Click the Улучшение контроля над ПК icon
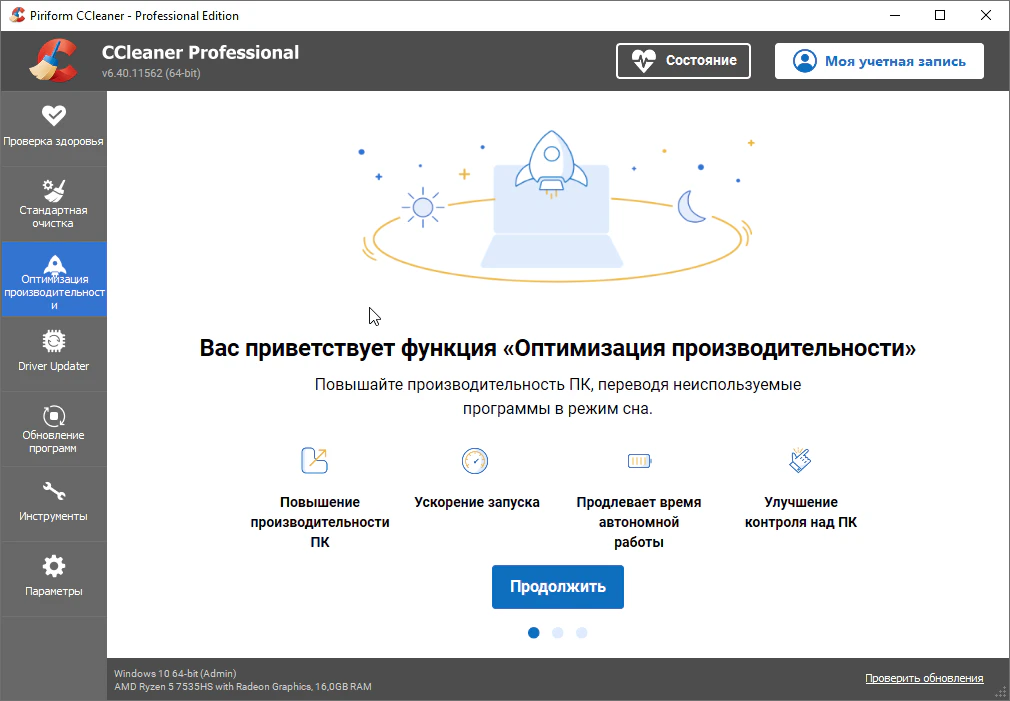 point(800,460)
